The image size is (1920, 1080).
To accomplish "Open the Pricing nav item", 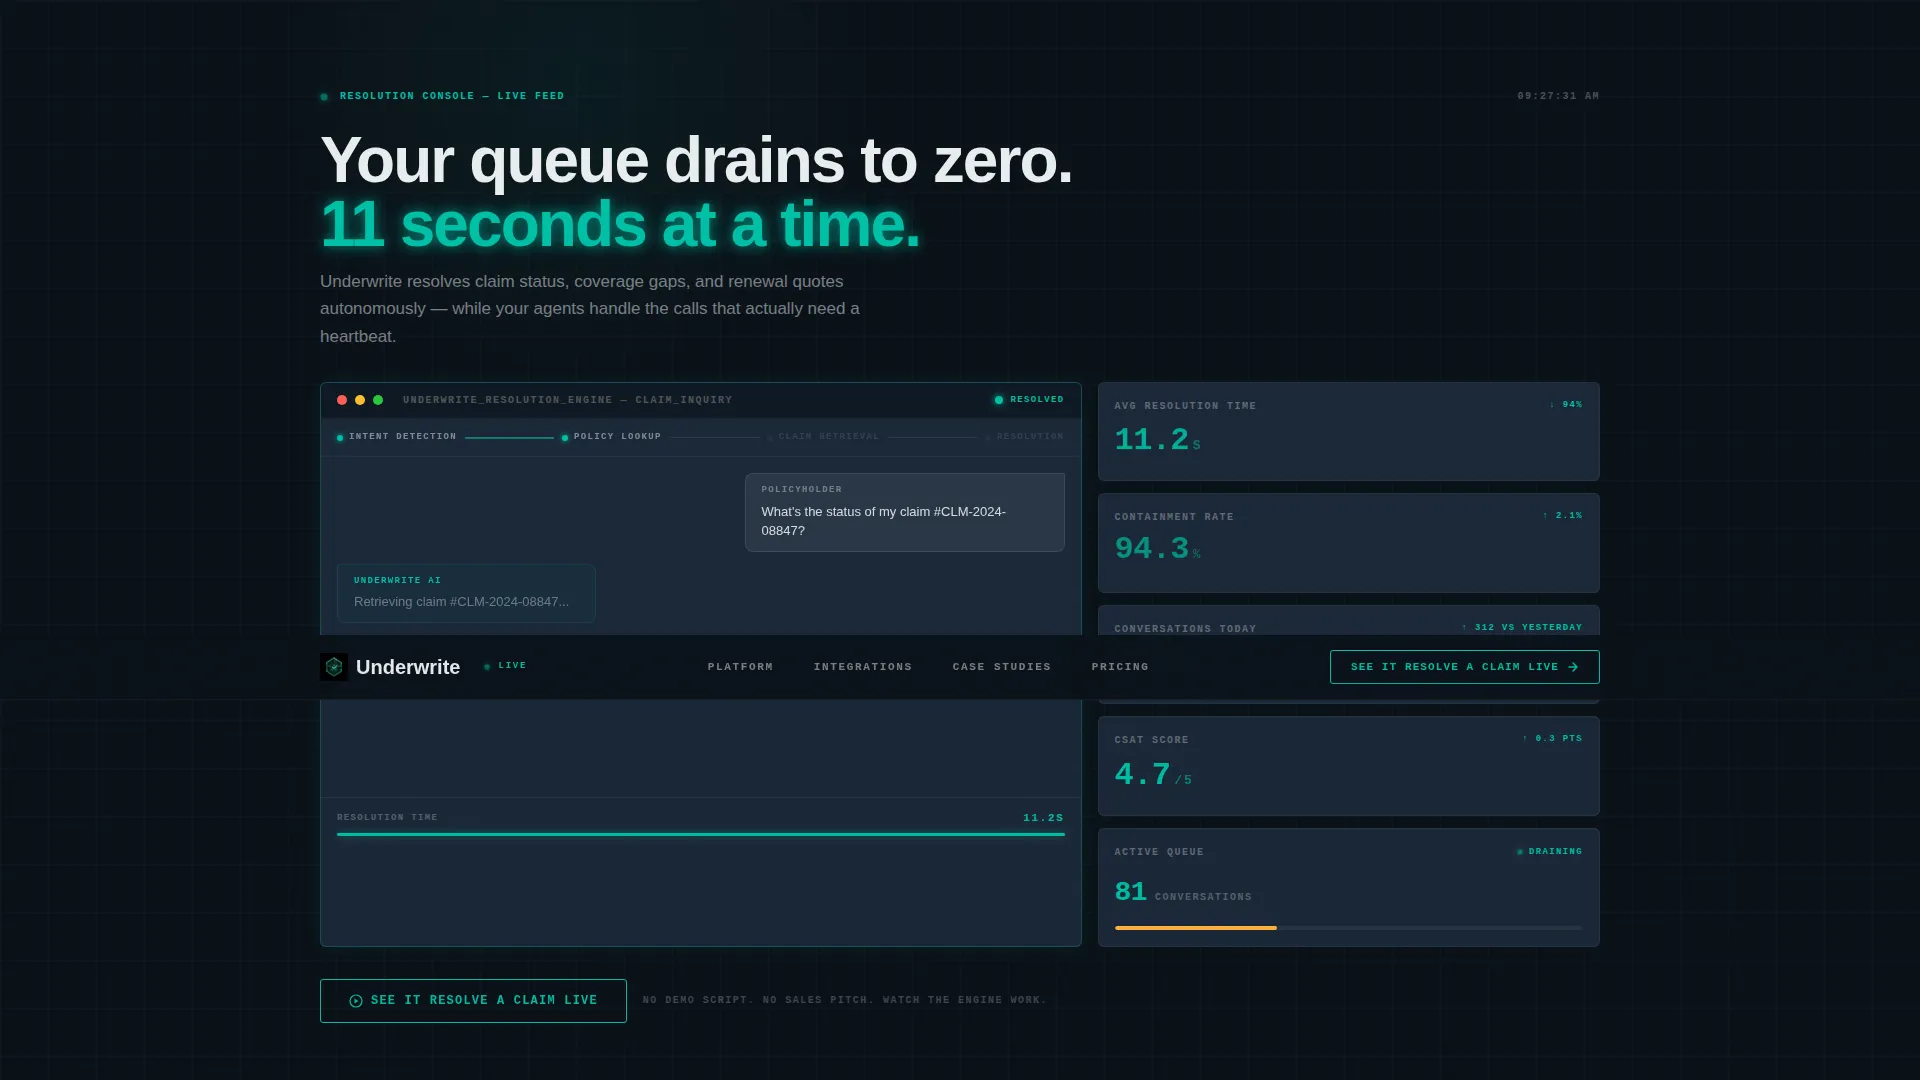I will tap(1120, 667).
